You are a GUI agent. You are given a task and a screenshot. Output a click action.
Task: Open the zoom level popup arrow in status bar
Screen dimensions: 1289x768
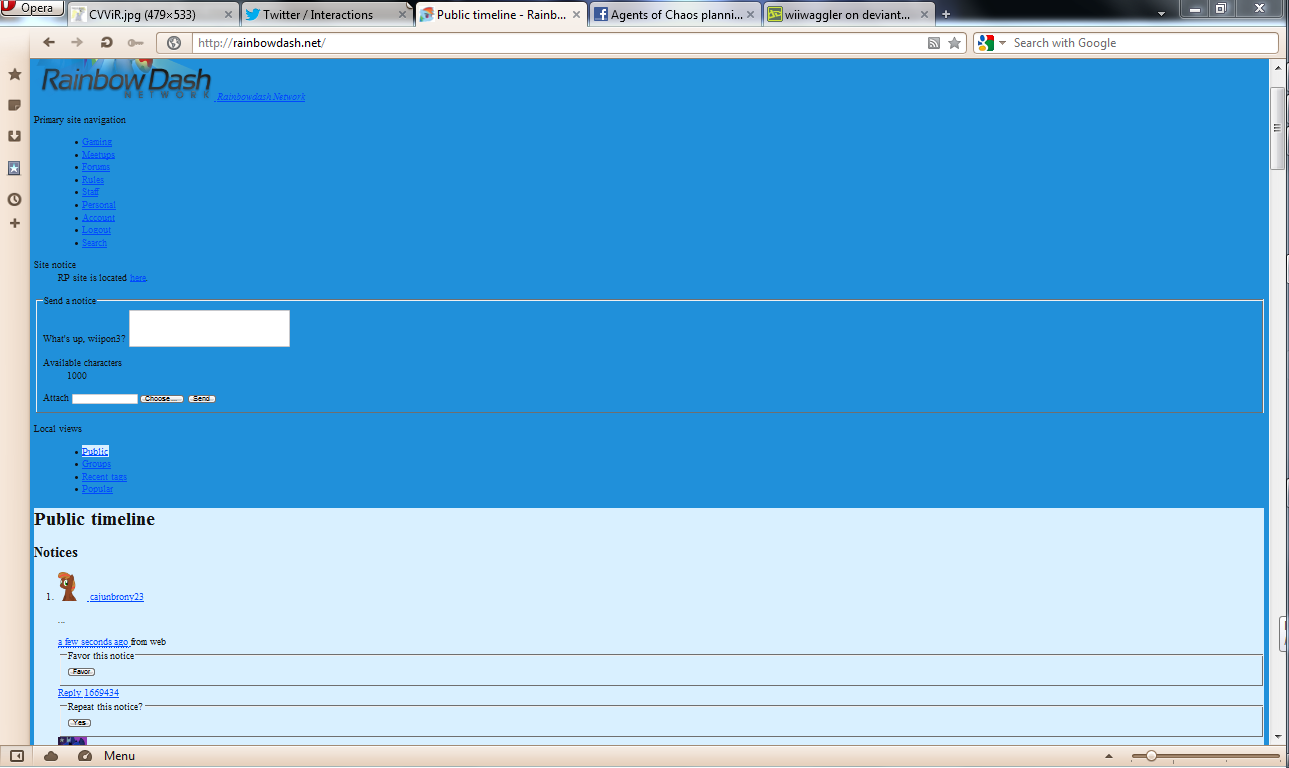pos(1108,756)
